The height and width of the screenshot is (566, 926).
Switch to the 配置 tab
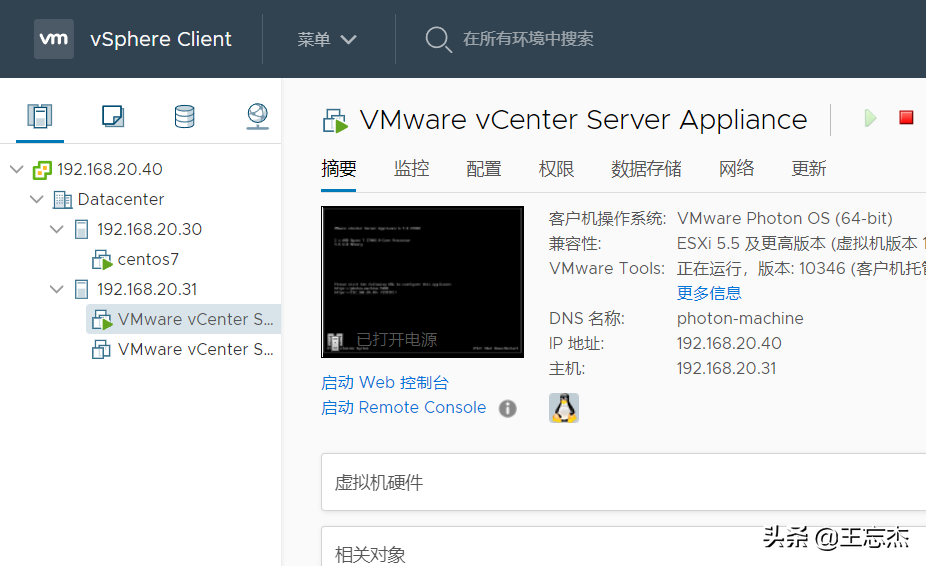484,169
